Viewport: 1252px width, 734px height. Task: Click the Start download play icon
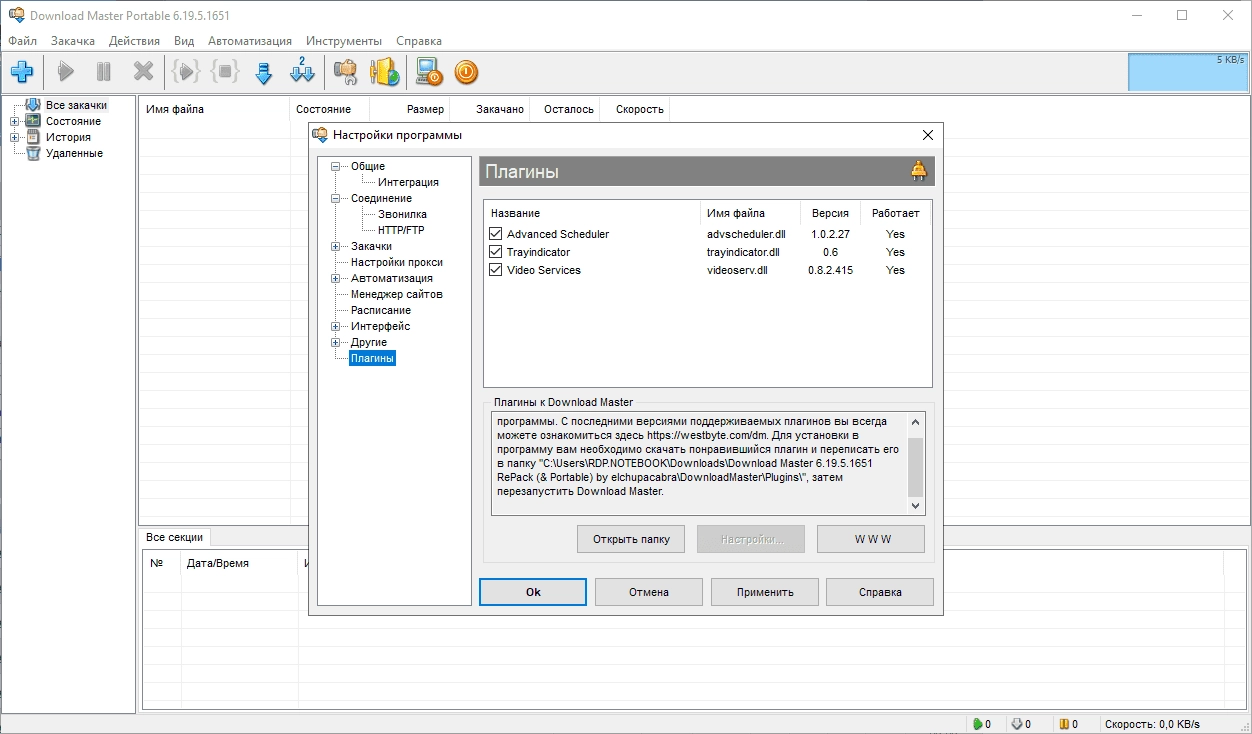pos(66,72)
